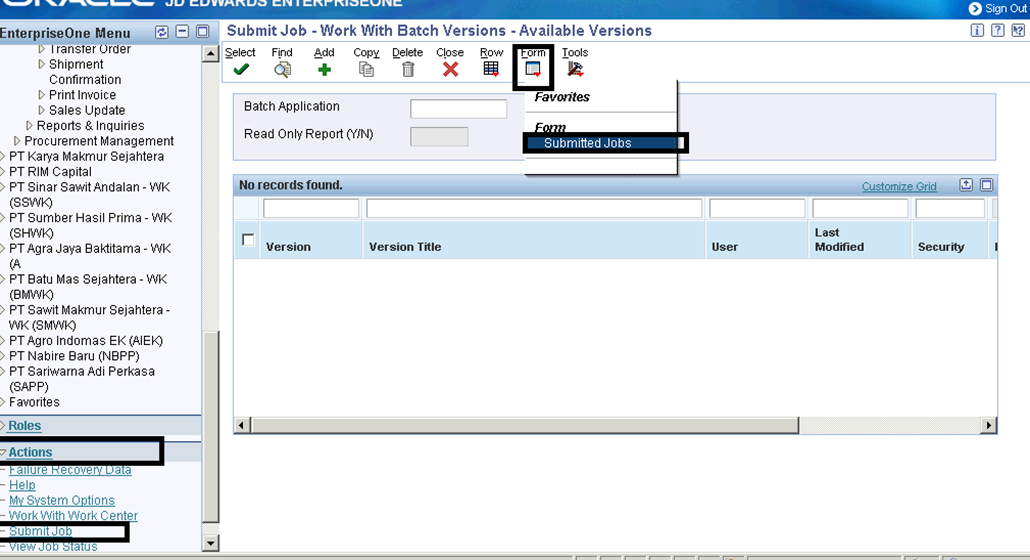Open the Roles section link
Screen dimensions: 1030x560
(24, 425)
